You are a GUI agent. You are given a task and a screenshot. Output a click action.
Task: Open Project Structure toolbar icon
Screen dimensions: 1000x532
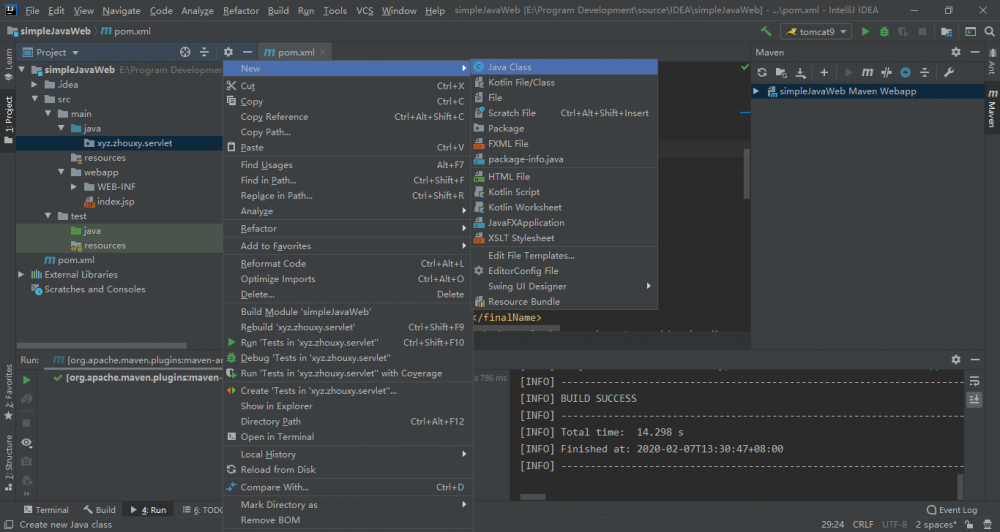(x=946, y=31)
